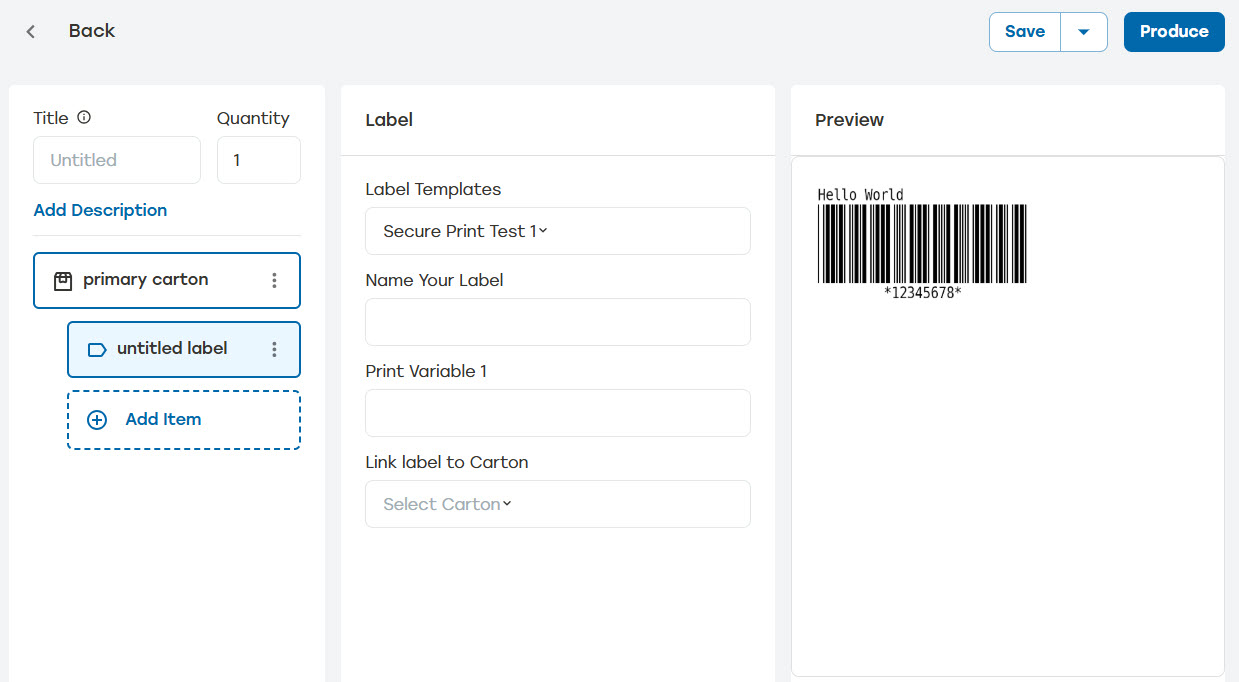Click the Title info icon
Image resolution: width=1239 pixels, height=682 pixels.
(84, 117)
